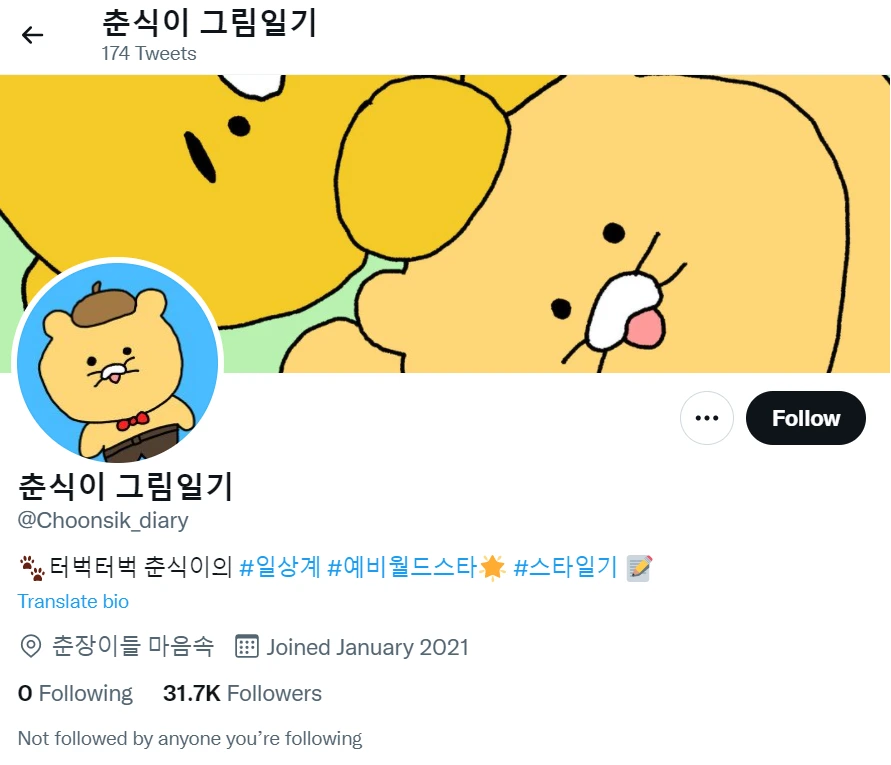Click the memo pencil emoji in bio

(x=639, y=568)
